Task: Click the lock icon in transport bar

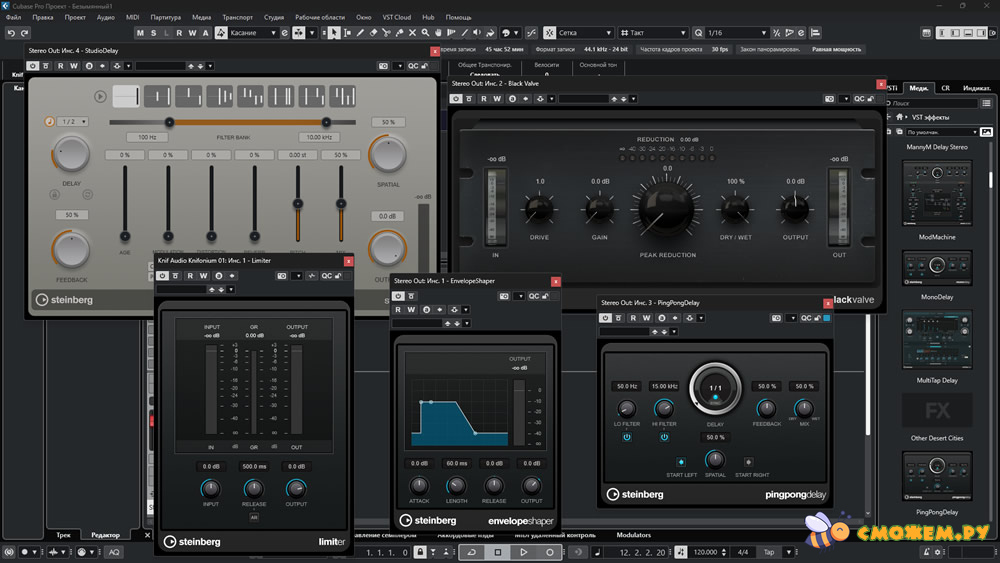Action: point(420,552)
